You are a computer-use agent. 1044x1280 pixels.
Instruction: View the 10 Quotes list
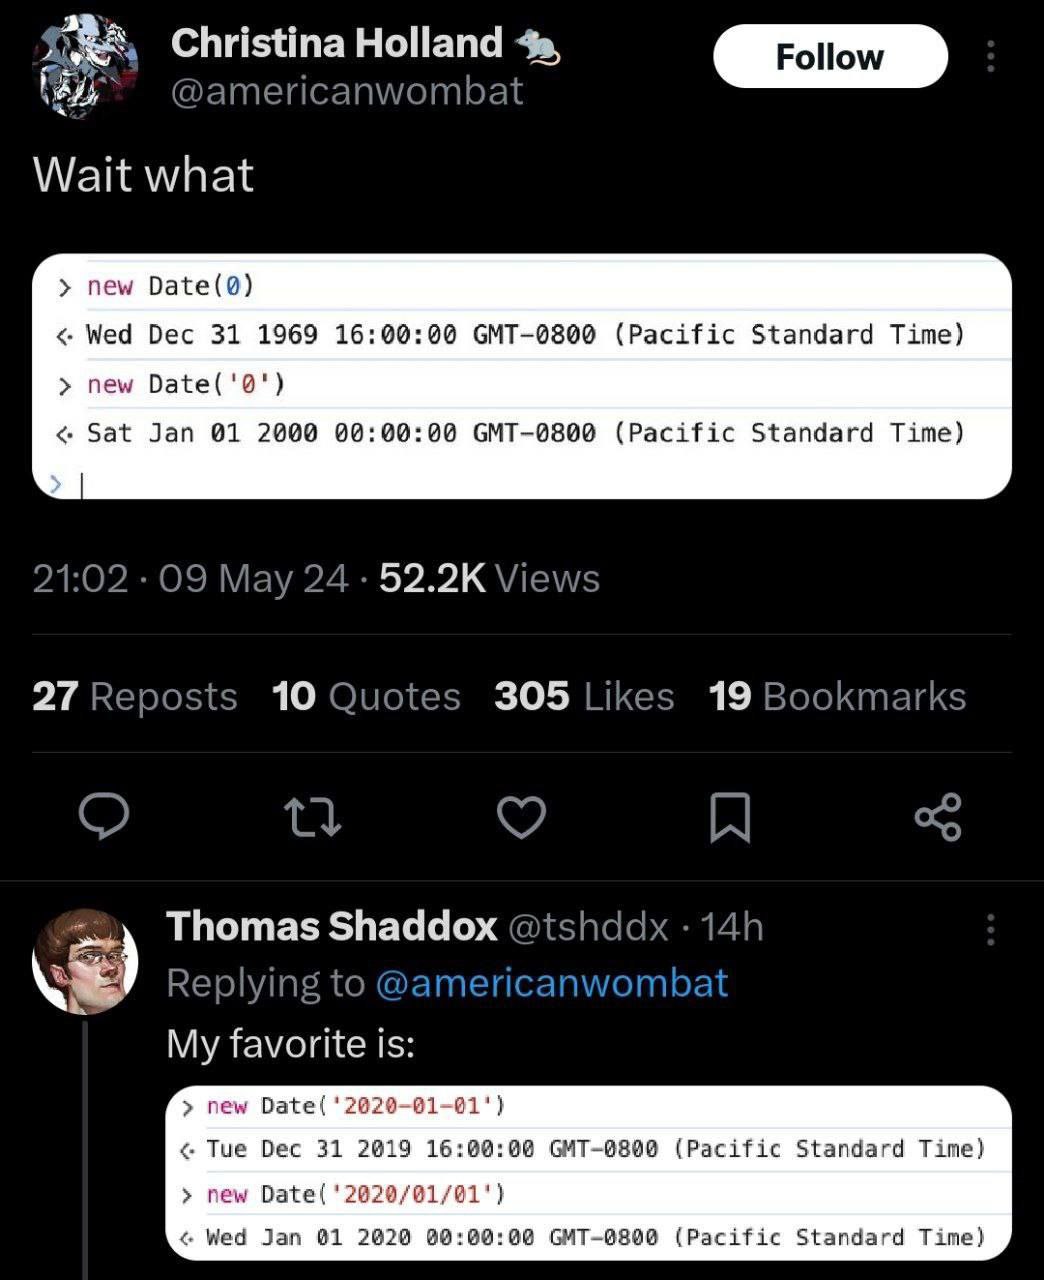point(366,696)
